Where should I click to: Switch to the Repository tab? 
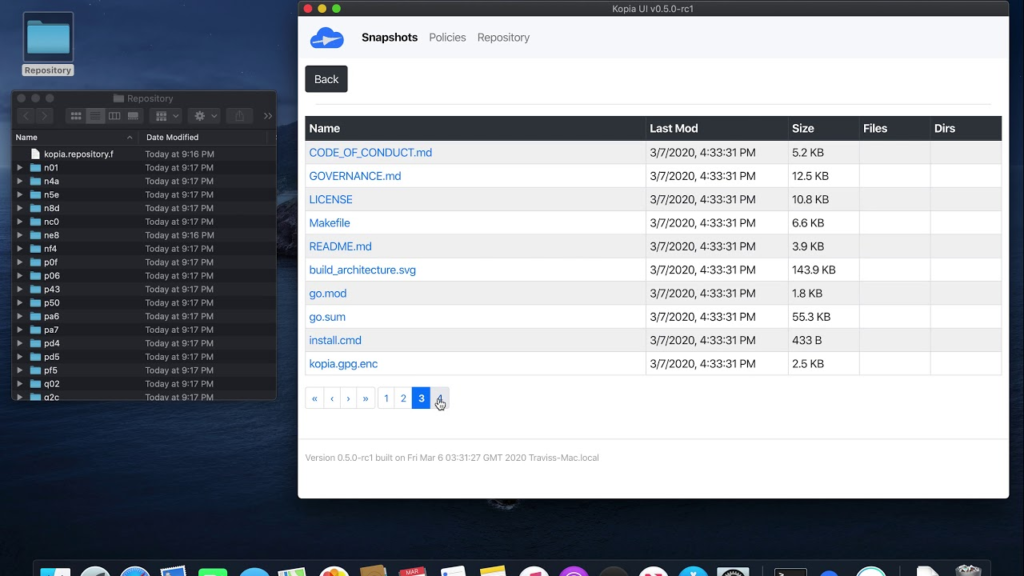503,37
